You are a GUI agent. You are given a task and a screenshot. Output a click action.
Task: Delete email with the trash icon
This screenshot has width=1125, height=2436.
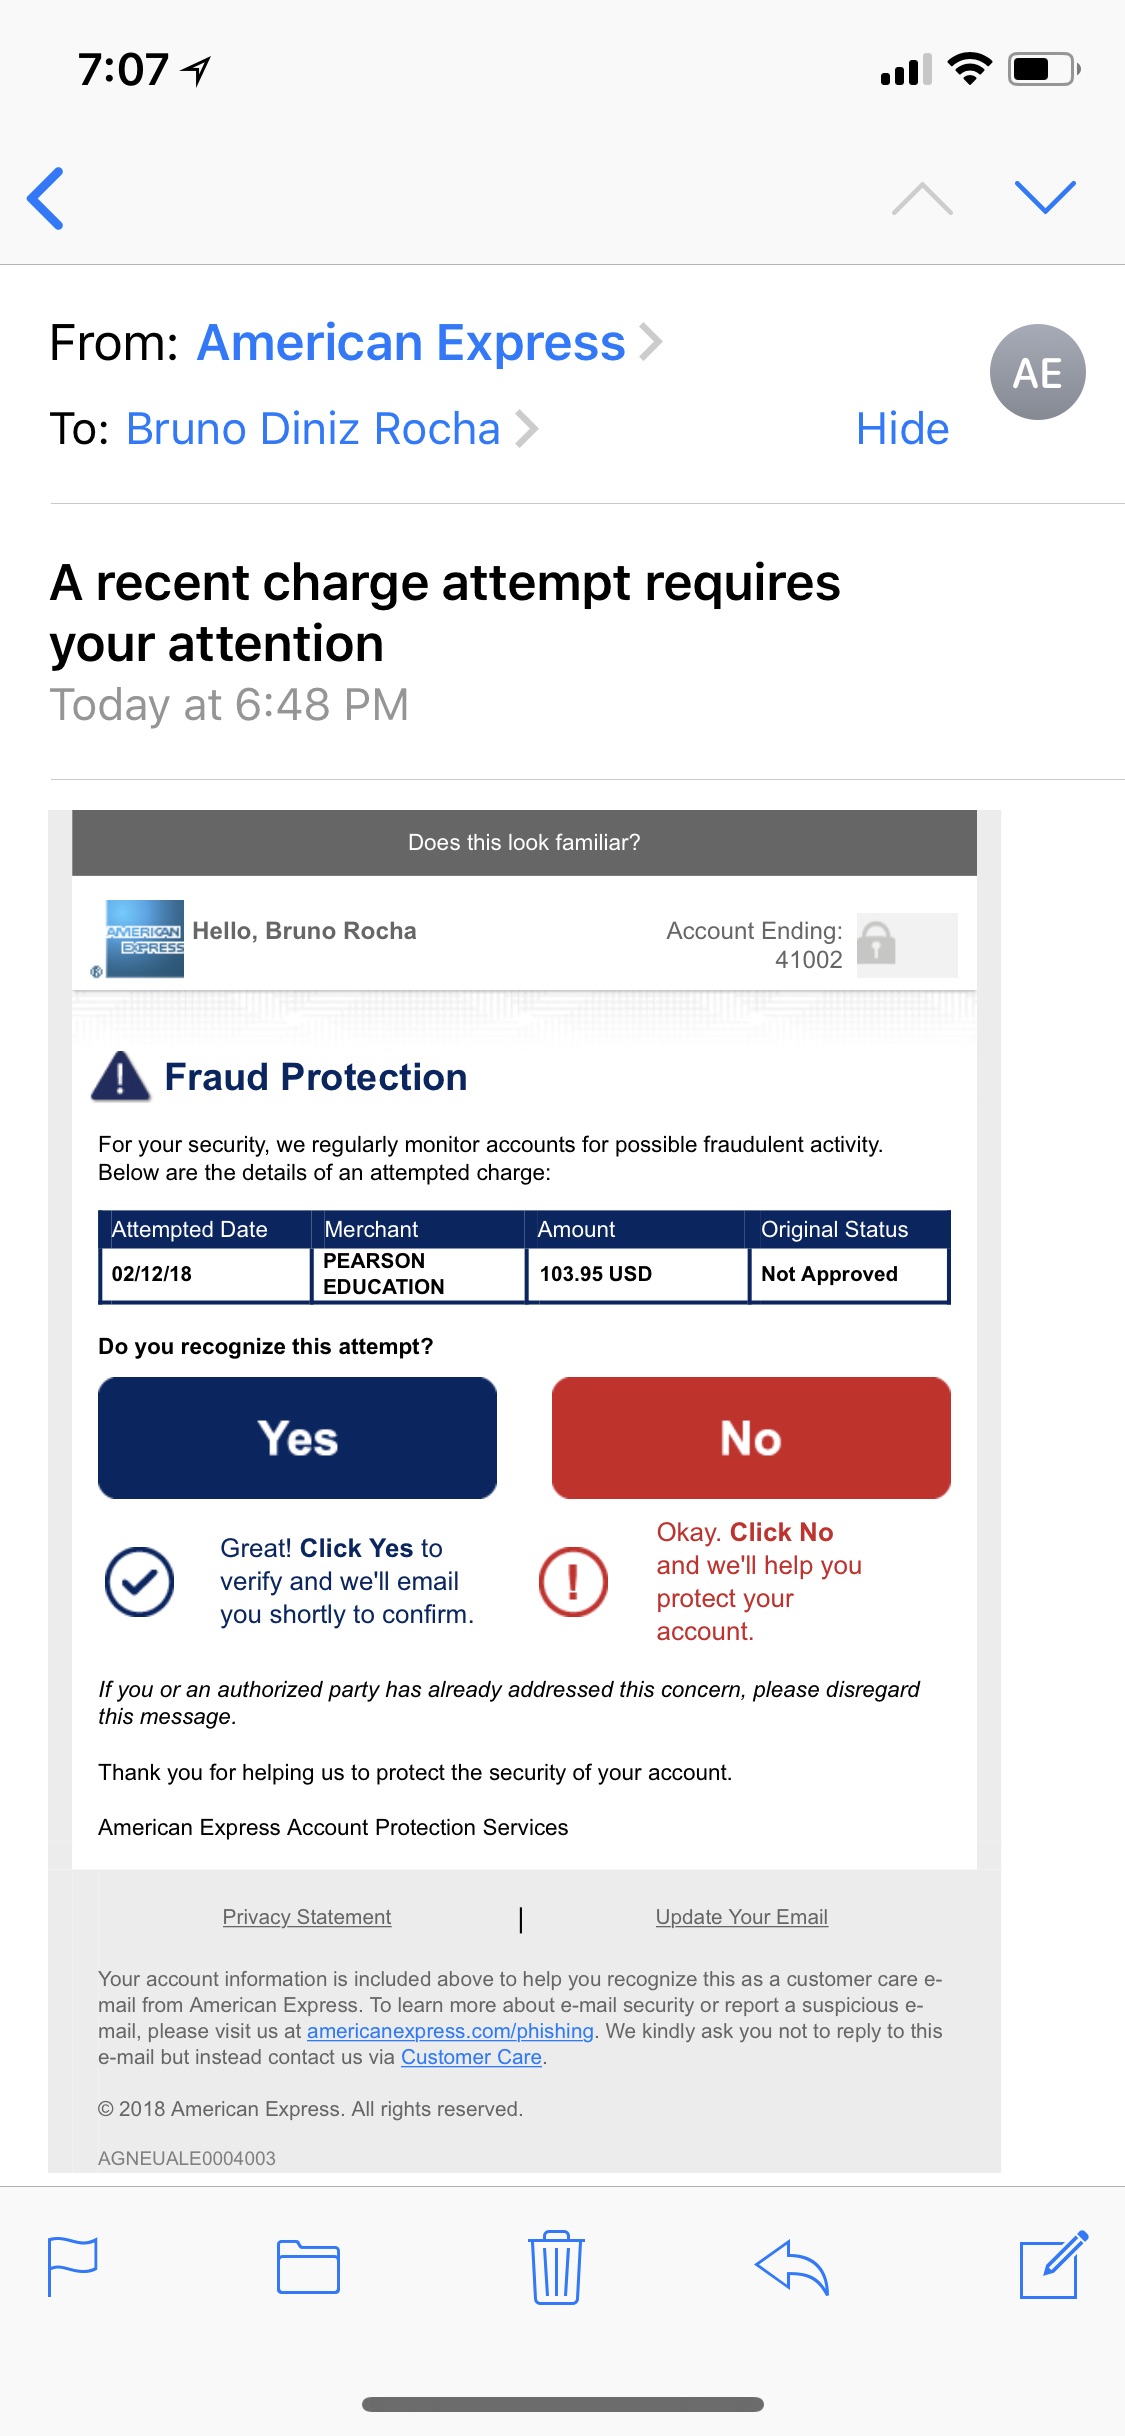(555, 2266)
